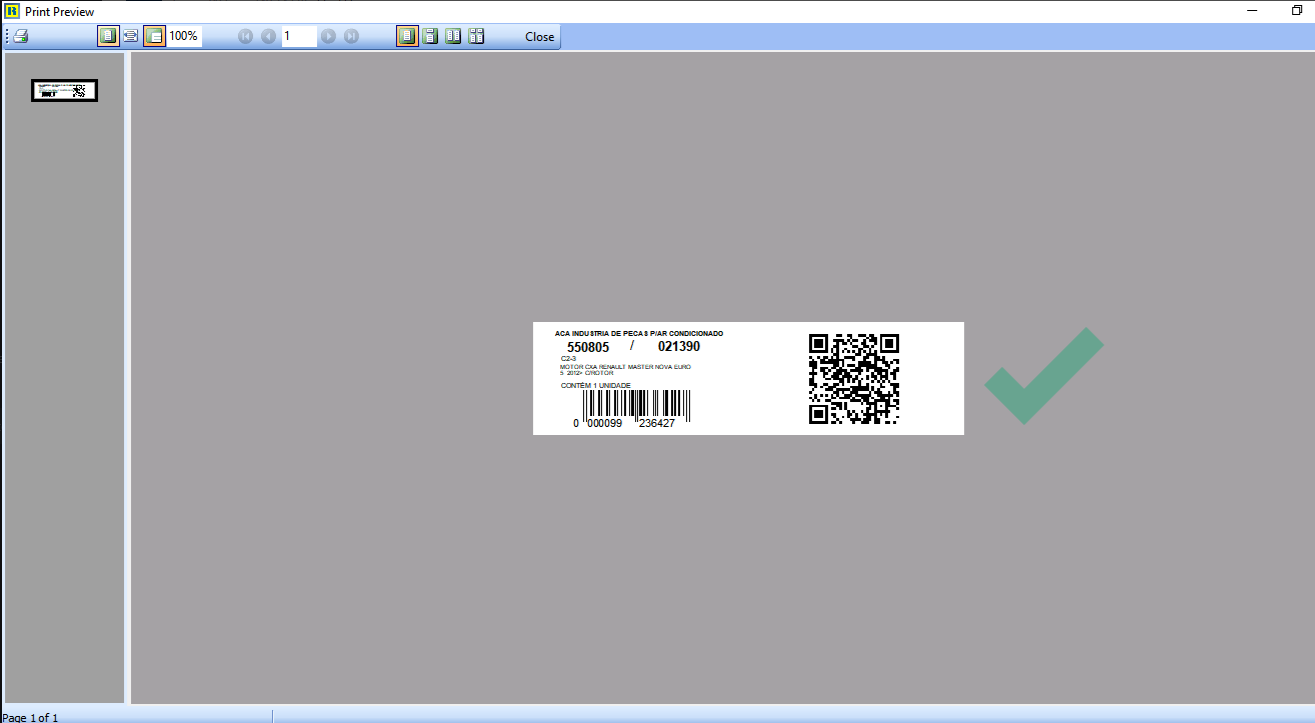The width and height of the screenshot is (1315, 723).
Task: Restore the Print Preview window
Action: pyautogui.click(x=1297, y=10)
